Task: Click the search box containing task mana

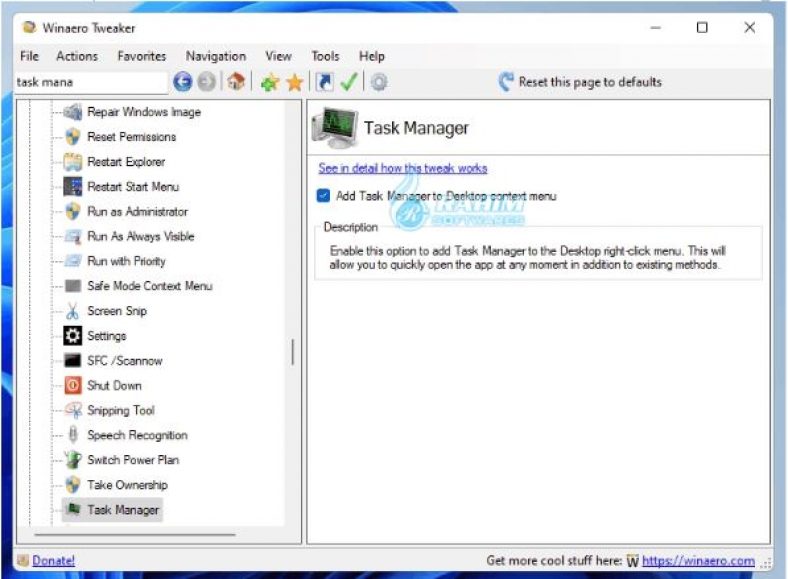Action: (x=91, y=82)
